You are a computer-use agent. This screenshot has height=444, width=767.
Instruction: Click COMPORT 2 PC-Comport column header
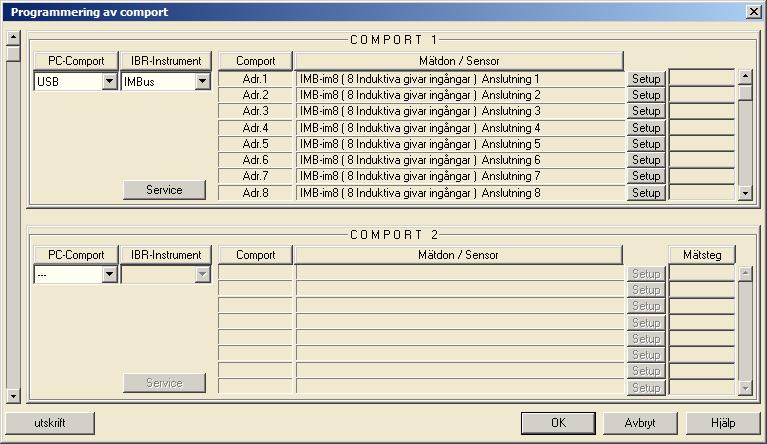(x=76, y=255)
